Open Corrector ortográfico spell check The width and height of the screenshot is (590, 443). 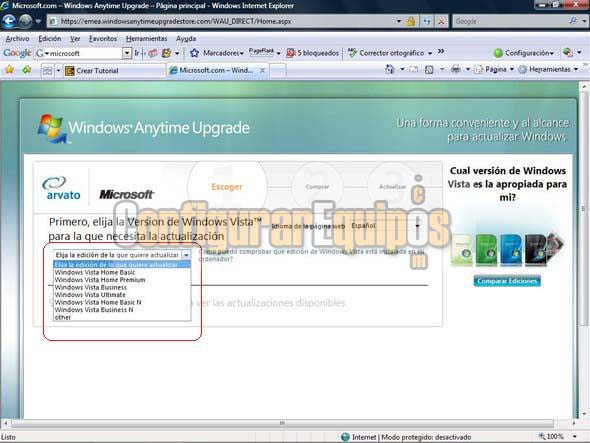pos(389,53)
